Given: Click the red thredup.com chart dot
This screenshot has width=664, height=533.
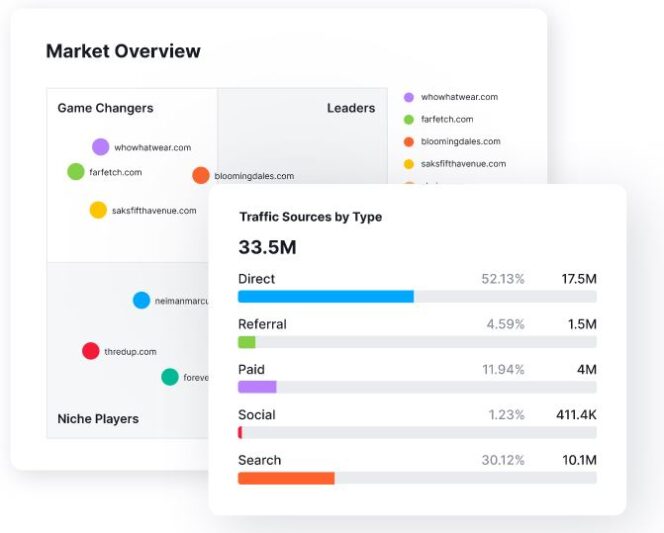Looking at the screenshot, I should 91,351.
